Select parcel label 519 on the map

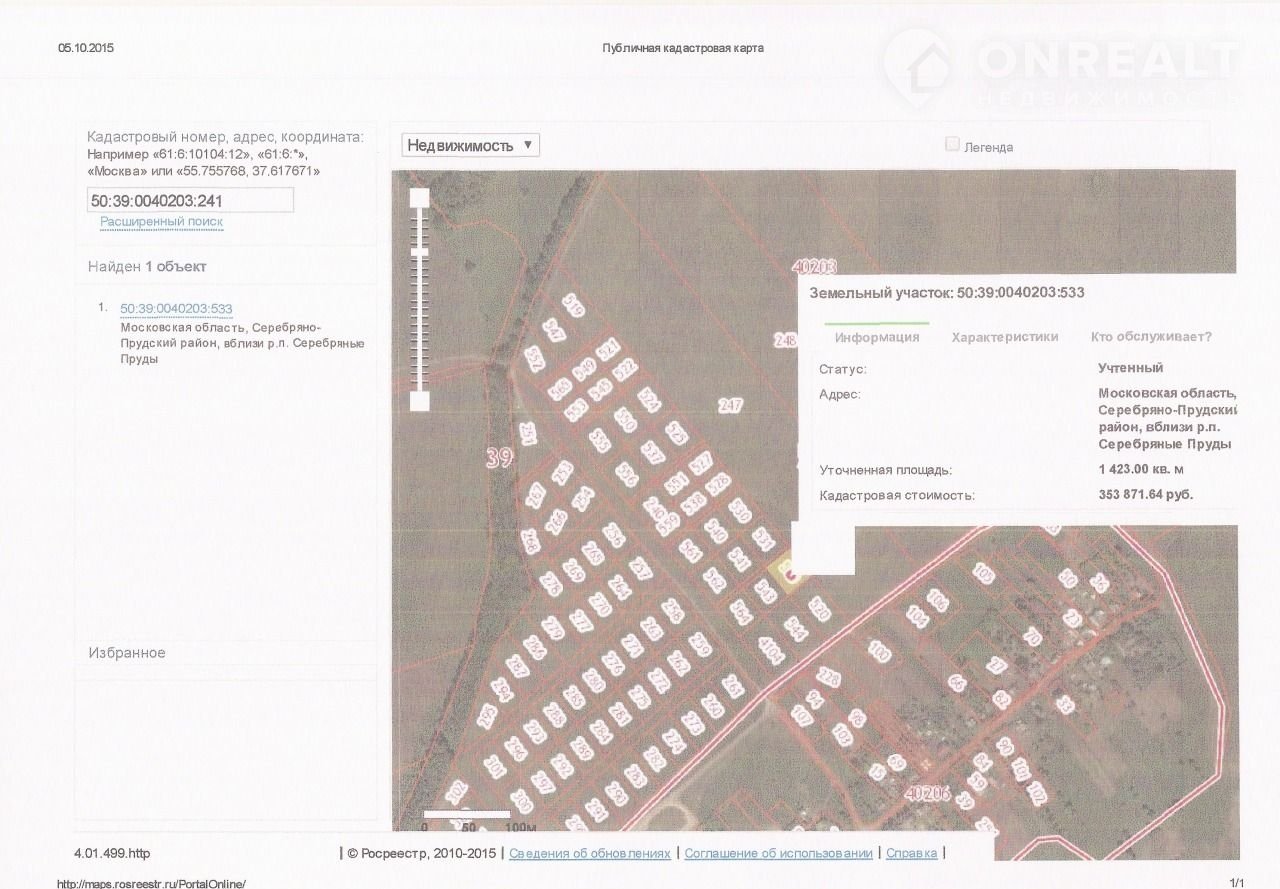573,304
